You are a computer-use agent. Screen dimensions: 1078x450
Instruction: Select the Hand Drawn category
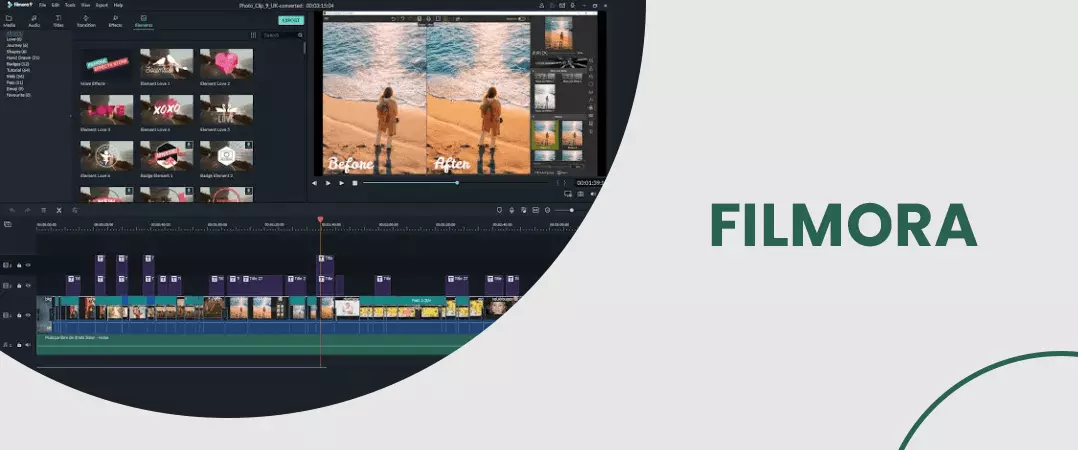(x=23, y=58)
